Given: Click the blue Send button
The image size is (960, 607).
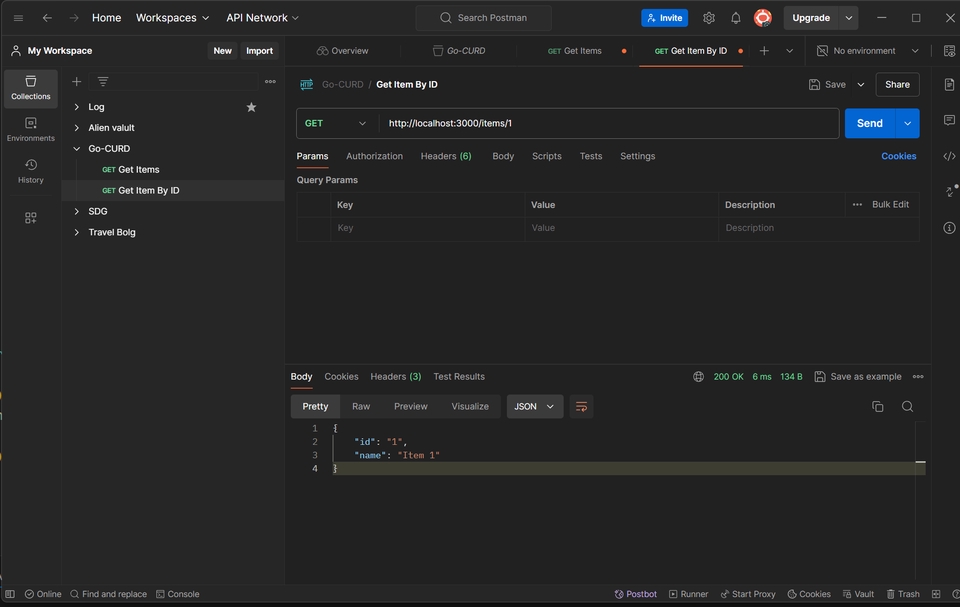Looking at the screenshot, I should [x=869, y=123].
